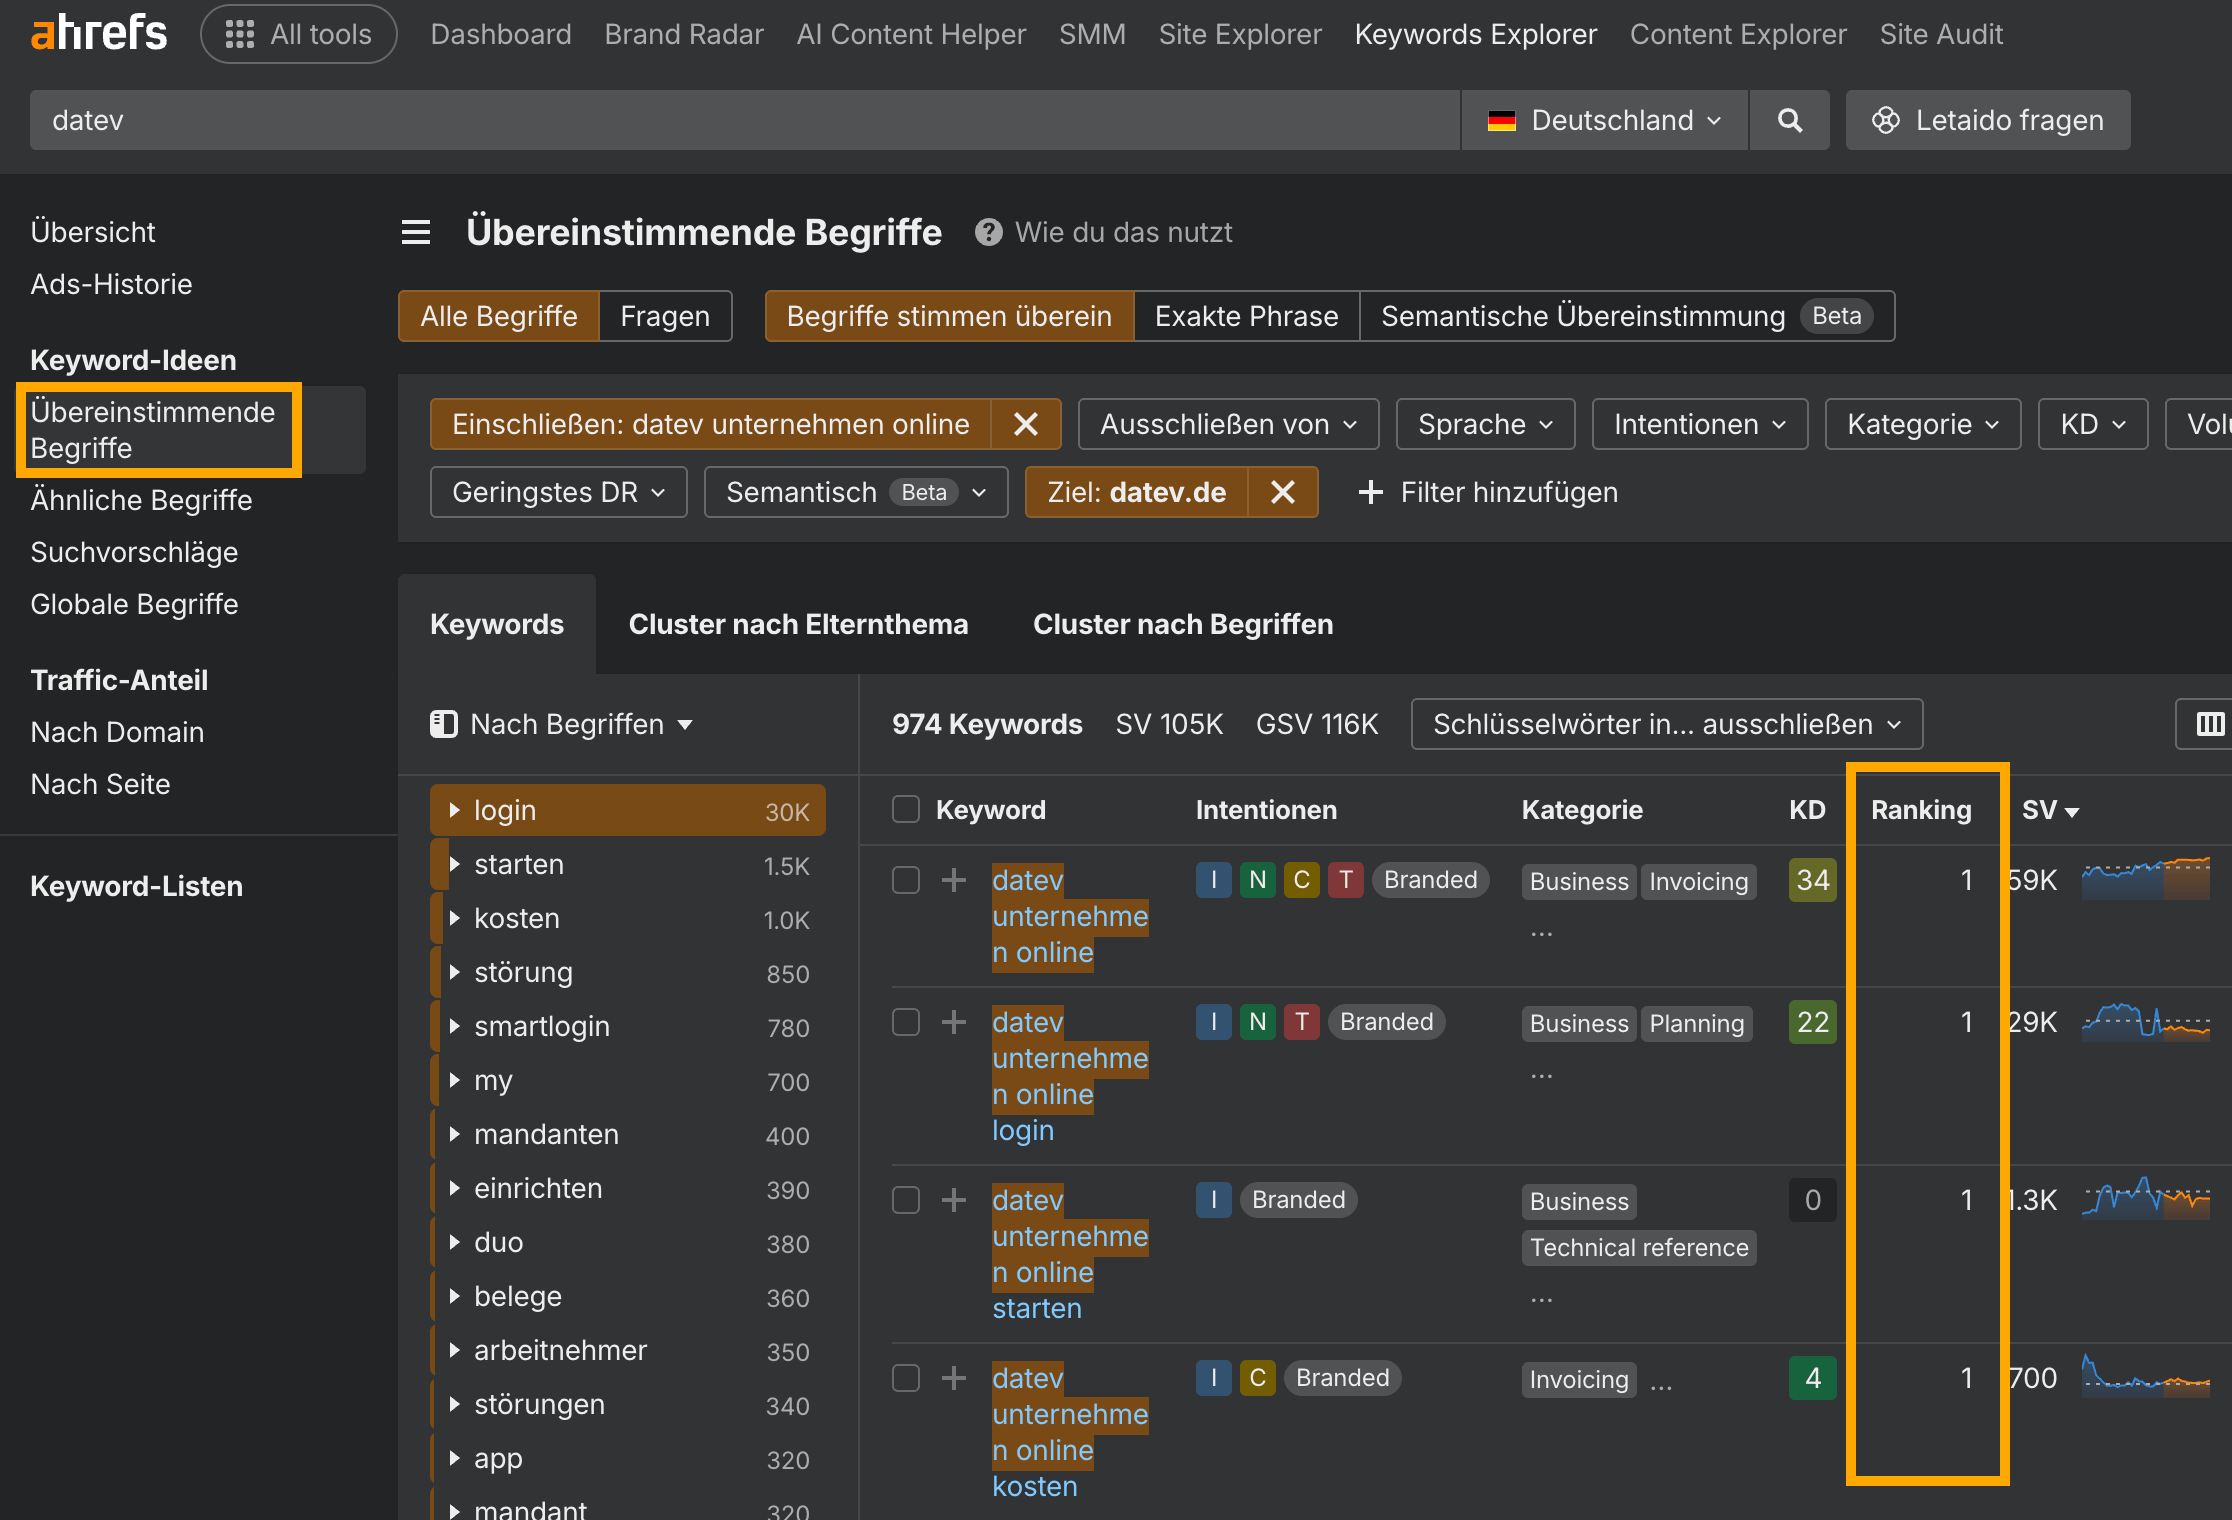2232x1520 pixels.
Task: Click the KD 34 difficulty badge
Action: tap(1812, 880)
